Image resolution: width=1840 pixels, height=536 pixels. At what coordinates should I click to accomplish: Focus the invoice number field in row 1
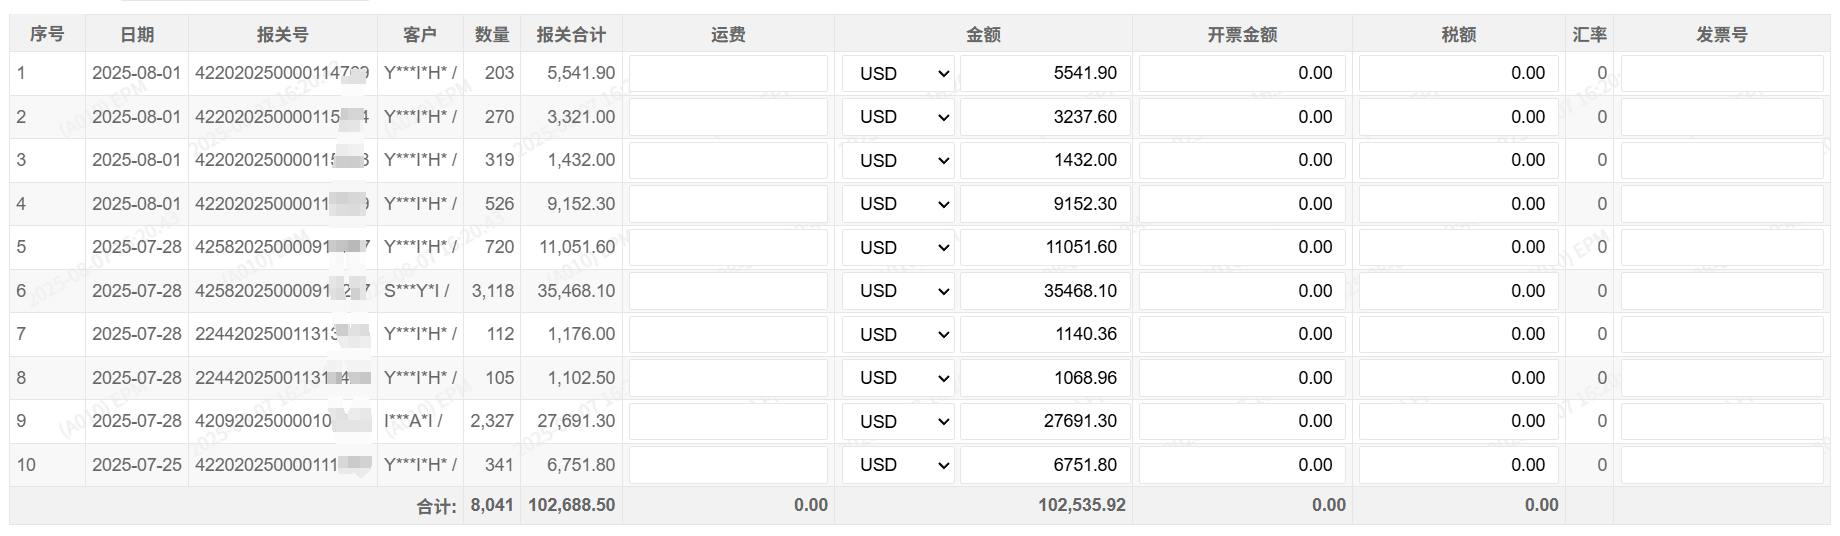click(1722, 74)
